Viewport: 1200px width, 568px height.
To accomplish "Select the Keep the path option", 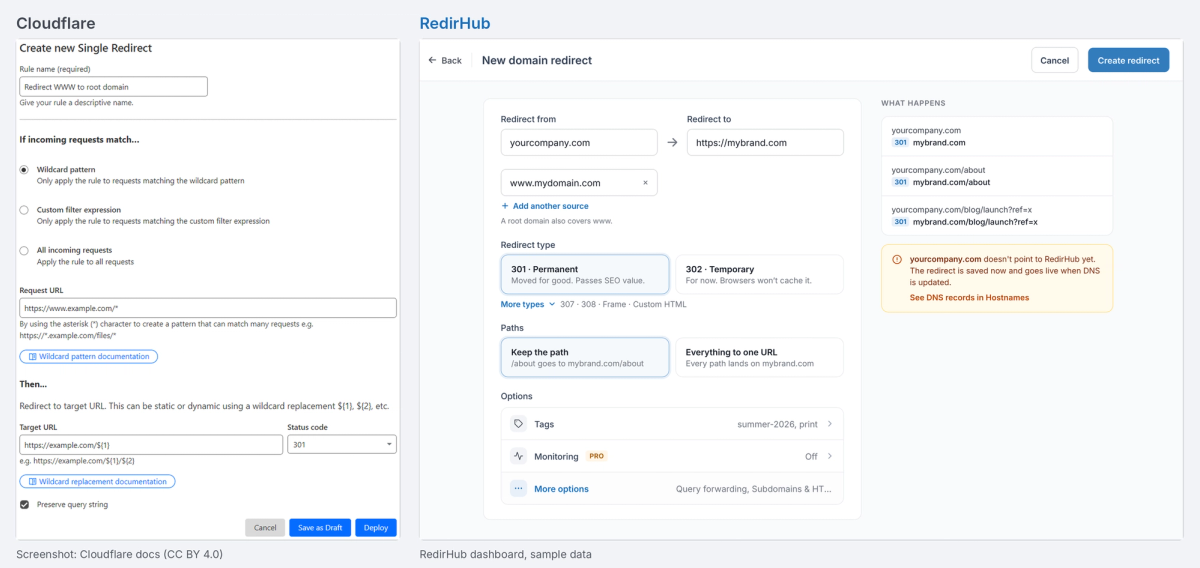I will (585, 357).
